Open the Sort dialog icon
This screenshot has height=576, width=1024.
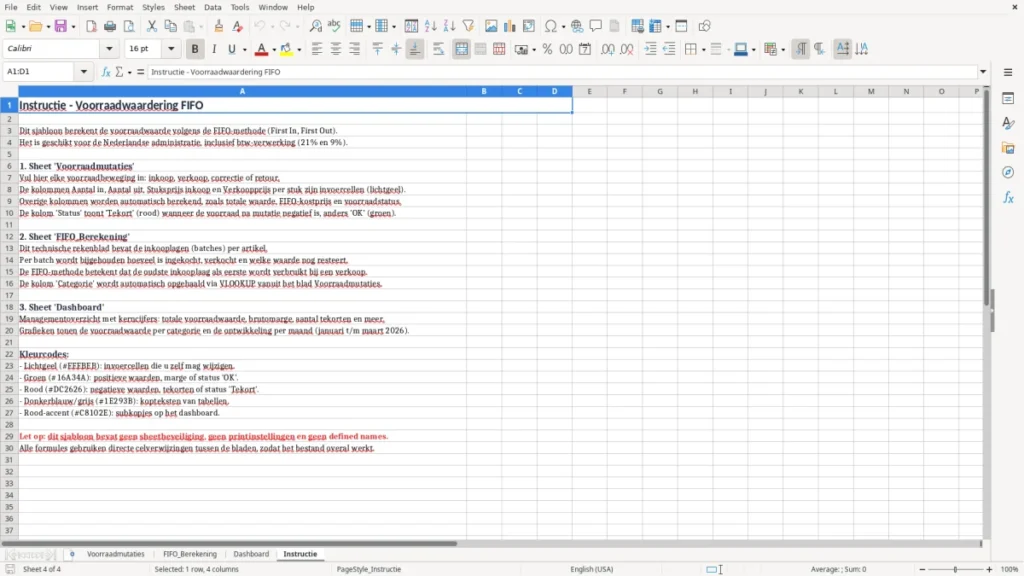411,26
